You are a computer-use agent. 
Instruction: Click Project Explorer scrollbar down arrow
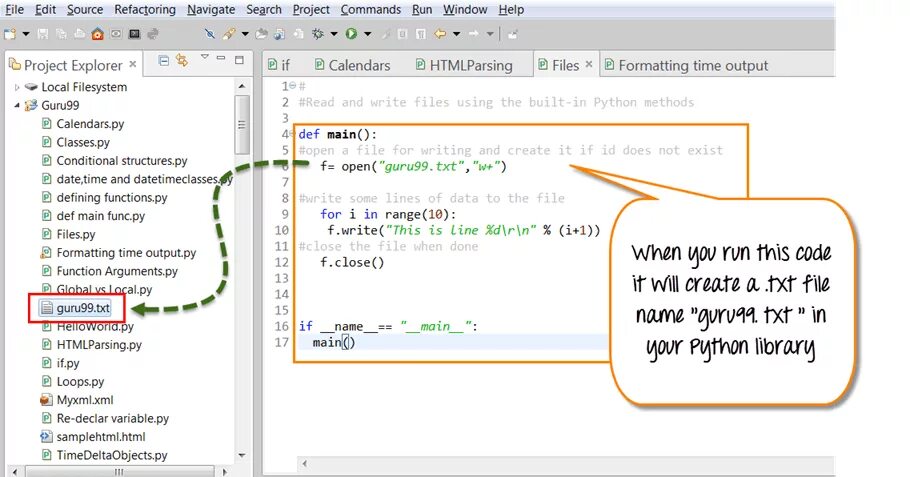pos(242,456)
